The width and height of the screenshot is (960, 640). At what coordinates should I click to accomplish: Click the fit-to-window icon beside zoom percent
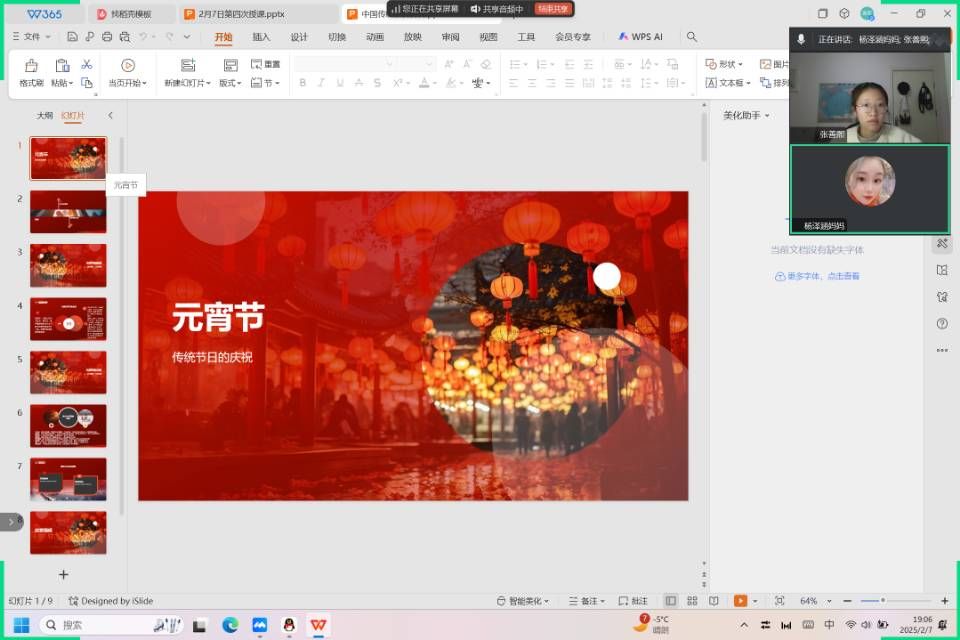(778, 601)
